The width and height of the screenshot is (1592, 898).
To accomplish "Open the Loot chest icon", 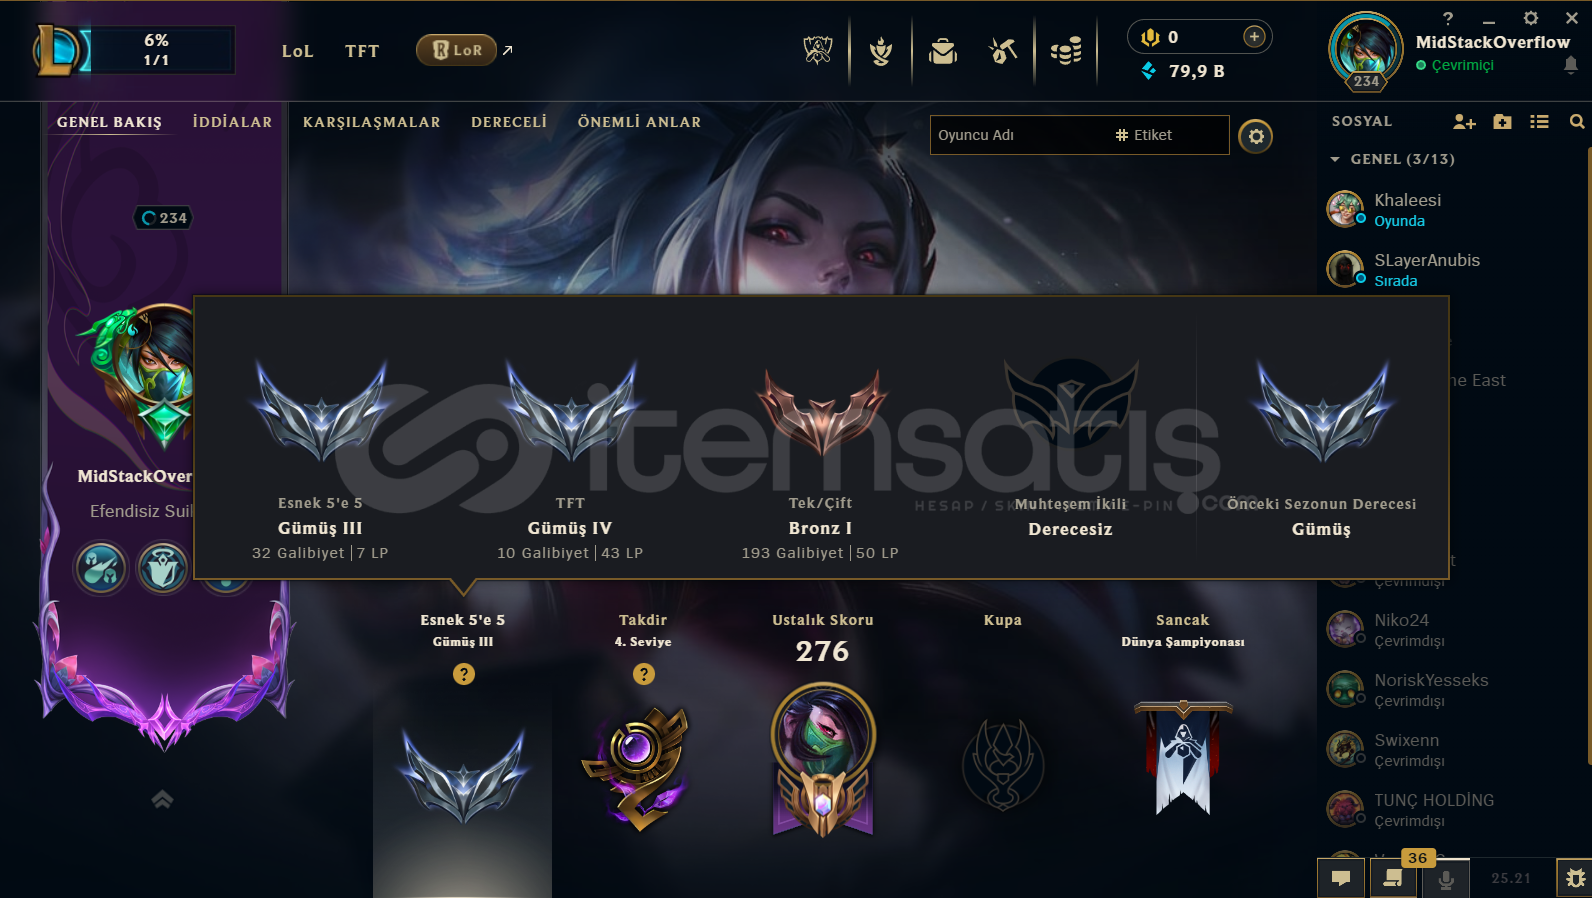I will 1003,50.
